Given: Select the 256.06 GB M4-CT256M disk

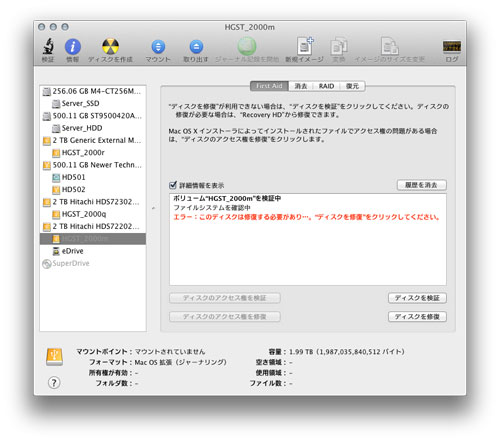Looking at the screenshot, I should [93, 91].
